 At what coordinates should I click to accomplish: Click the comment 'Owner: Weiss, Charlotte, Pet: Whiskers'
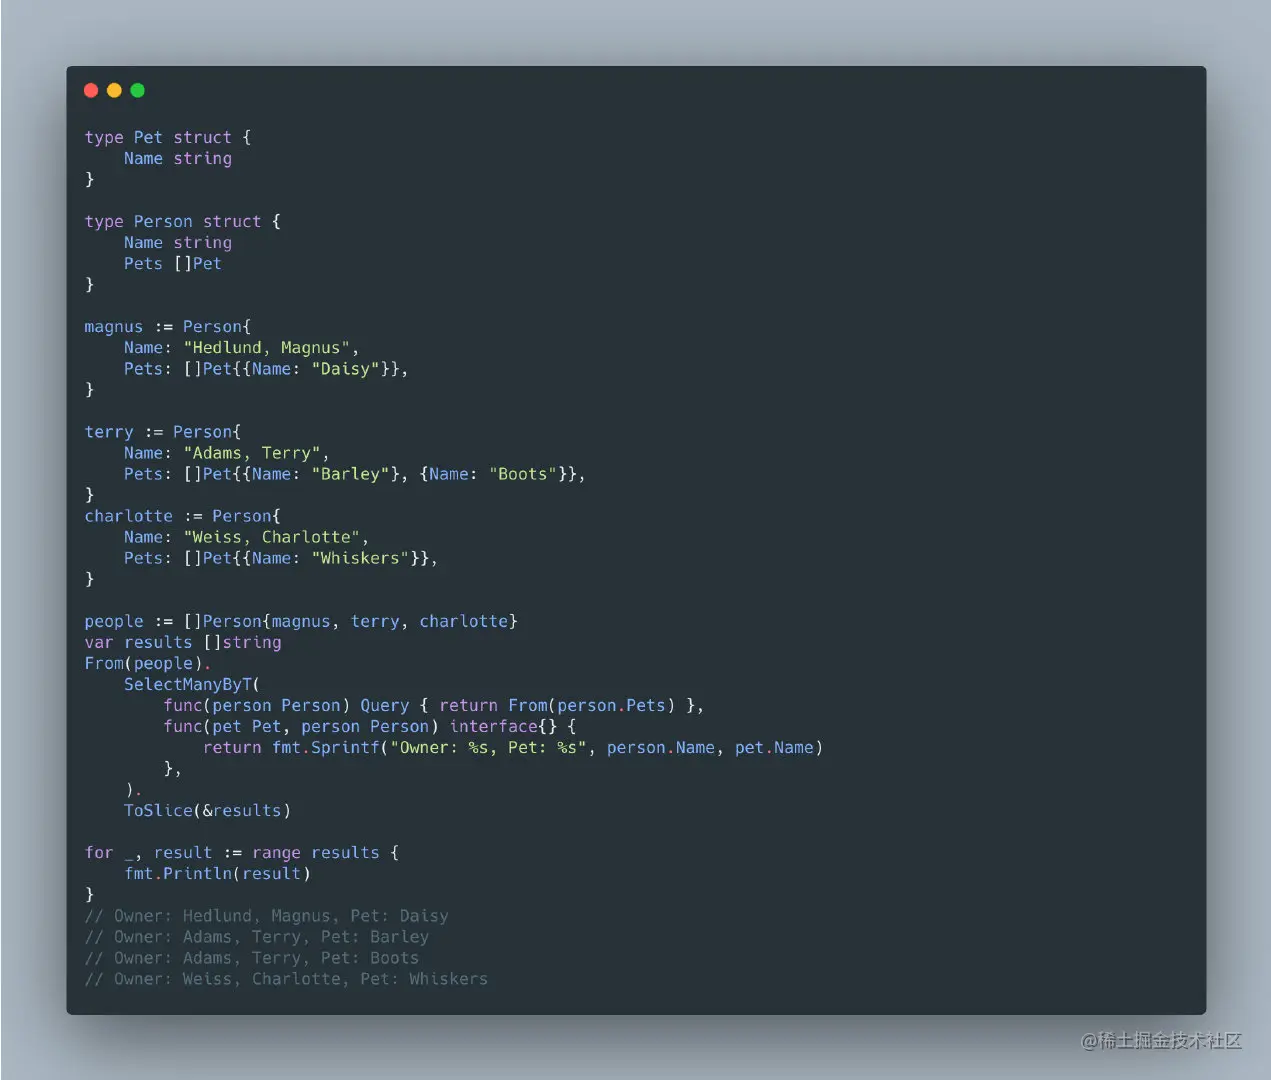point(286,978)
